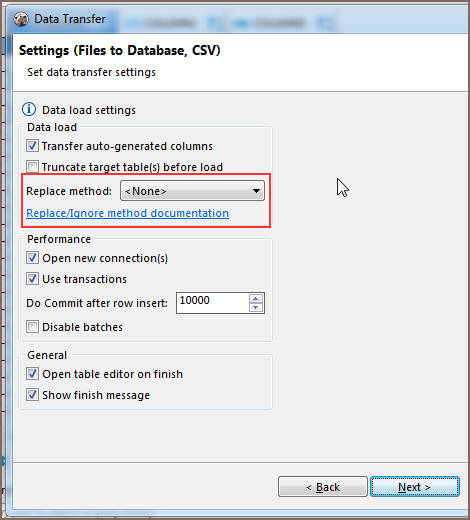The image size is (470, 520).
Task: Click the Performance group label
Action: click(59, 239)
